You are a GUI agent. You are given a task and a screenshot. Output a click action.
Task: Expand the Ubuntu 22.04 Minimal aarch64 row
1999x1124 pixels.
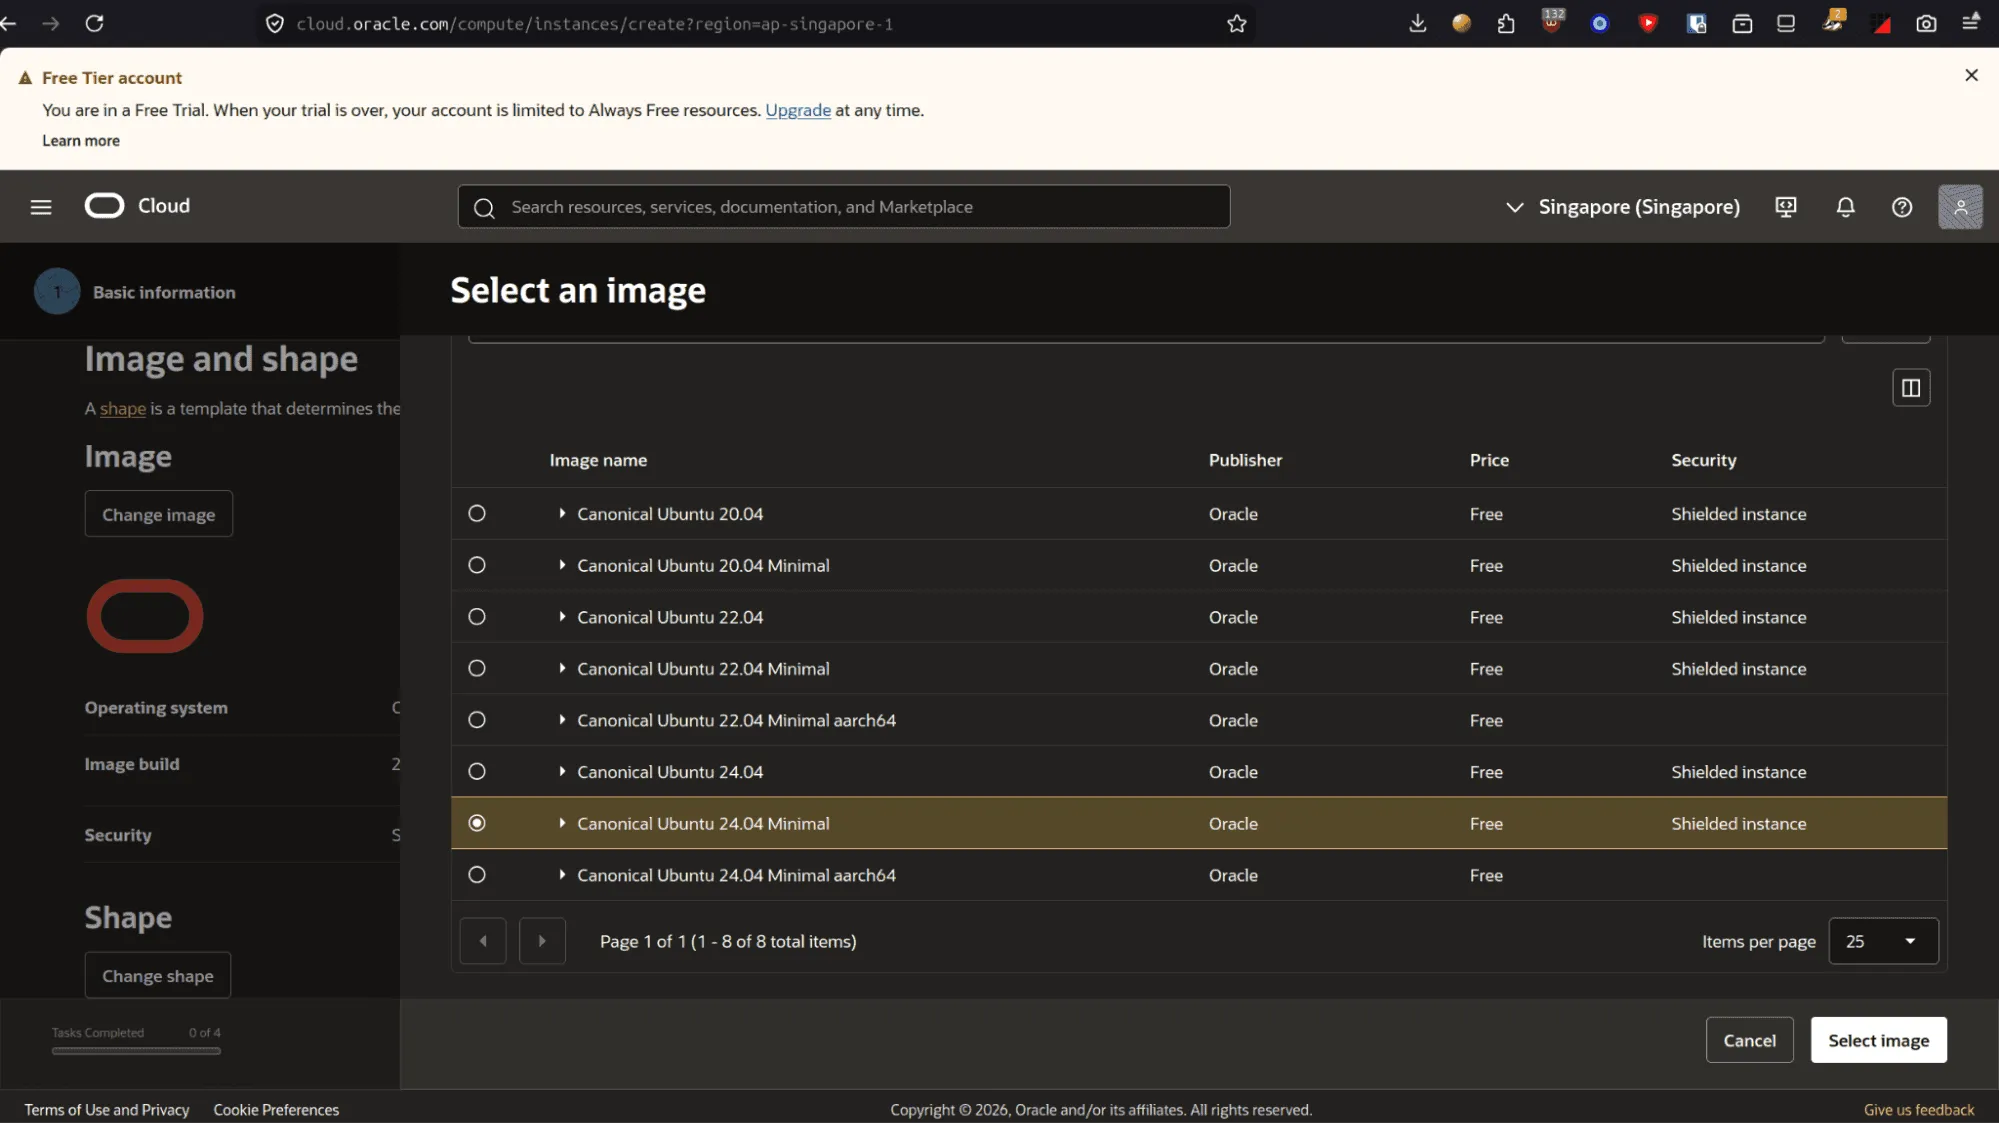[562, 720]
